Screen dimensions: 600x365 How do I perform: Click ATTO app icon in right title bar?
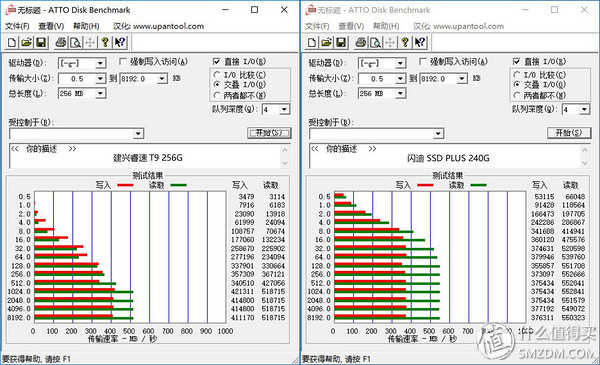coord(310,10)
